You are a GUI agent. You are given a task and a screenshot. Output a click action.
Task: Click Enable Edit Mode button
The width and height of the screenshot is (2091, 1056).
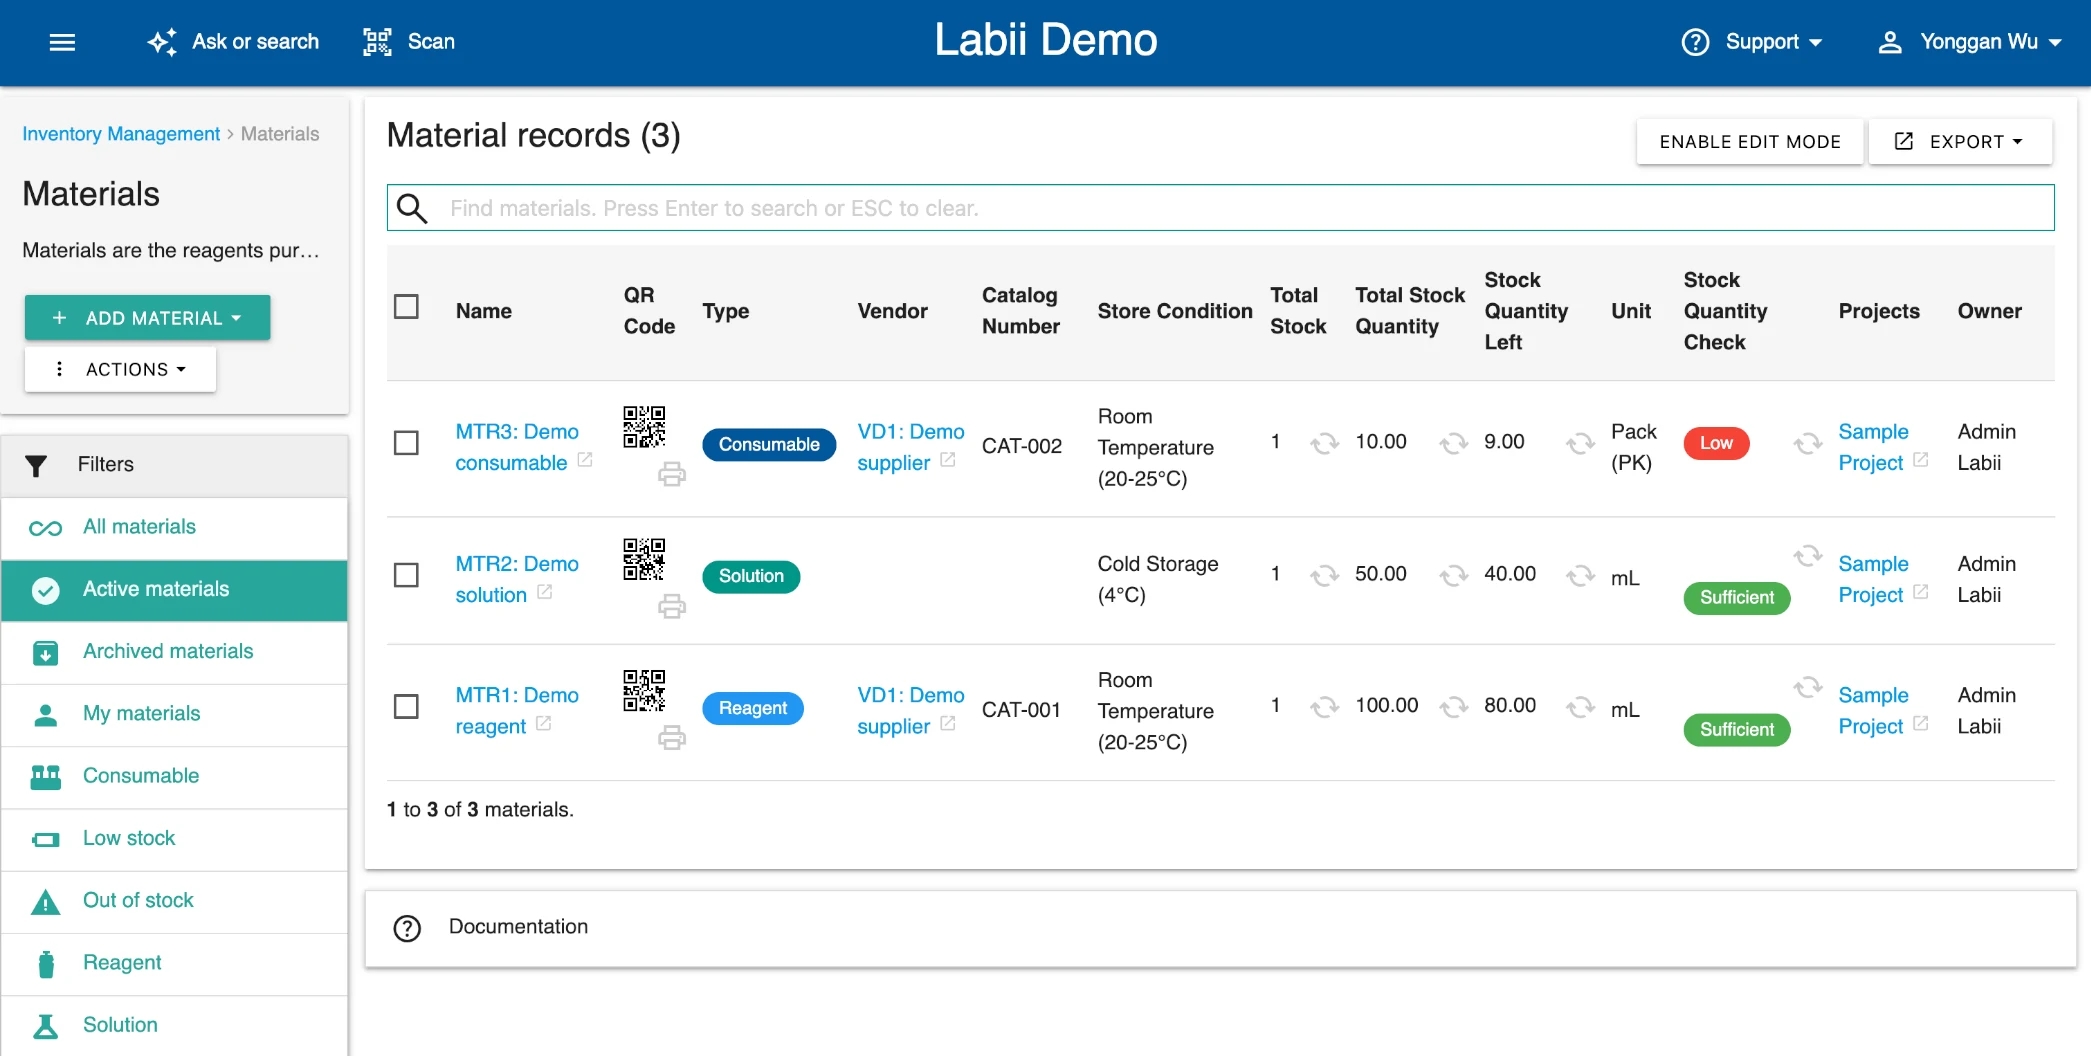(1749, 142)
